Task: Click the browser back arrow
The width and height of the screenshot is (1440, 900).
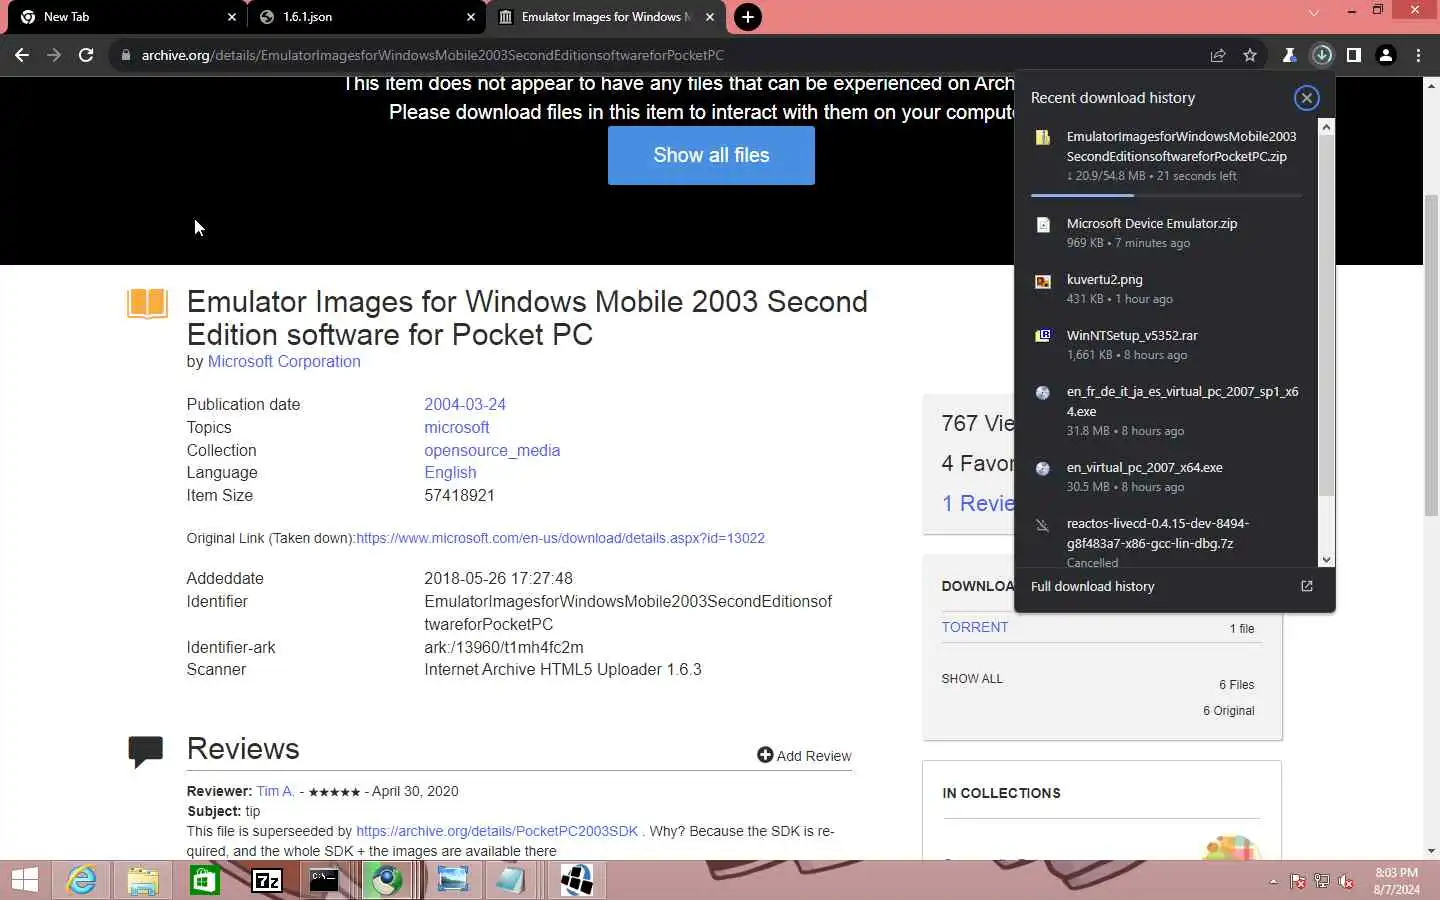Action: pos(22,55)
